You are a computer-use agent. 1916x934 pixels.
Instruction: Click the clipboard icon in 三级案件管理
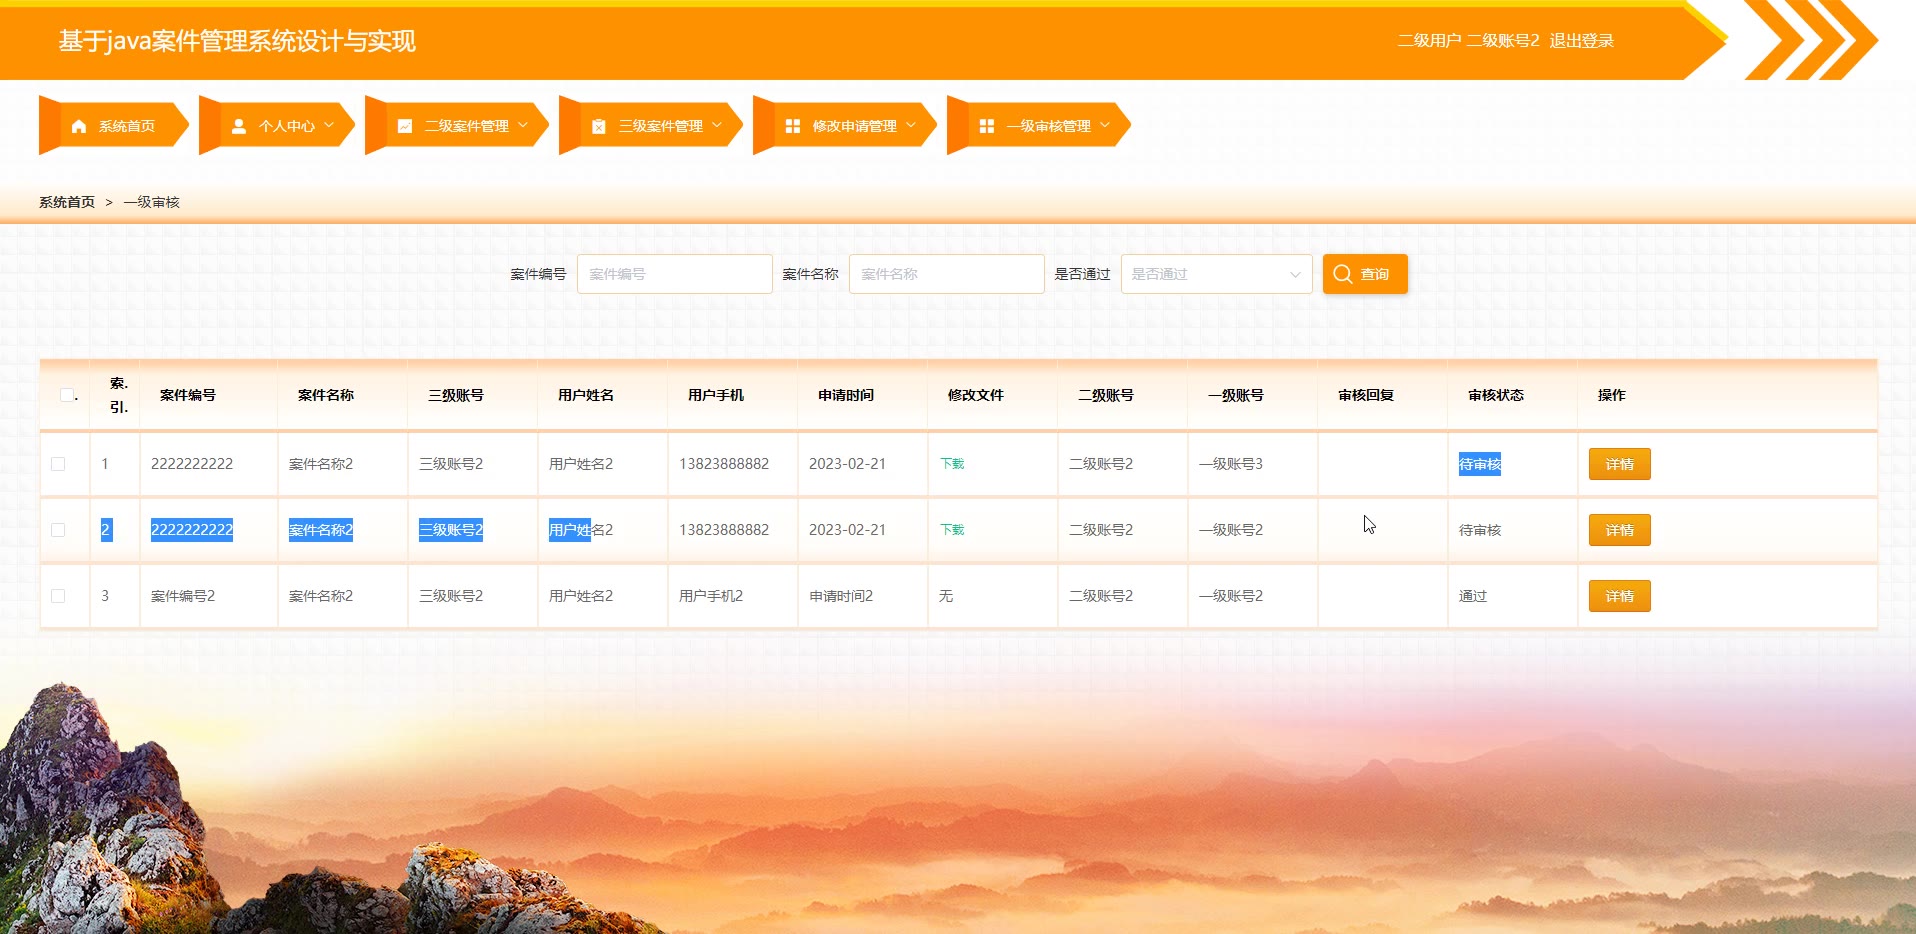(599, 126)
